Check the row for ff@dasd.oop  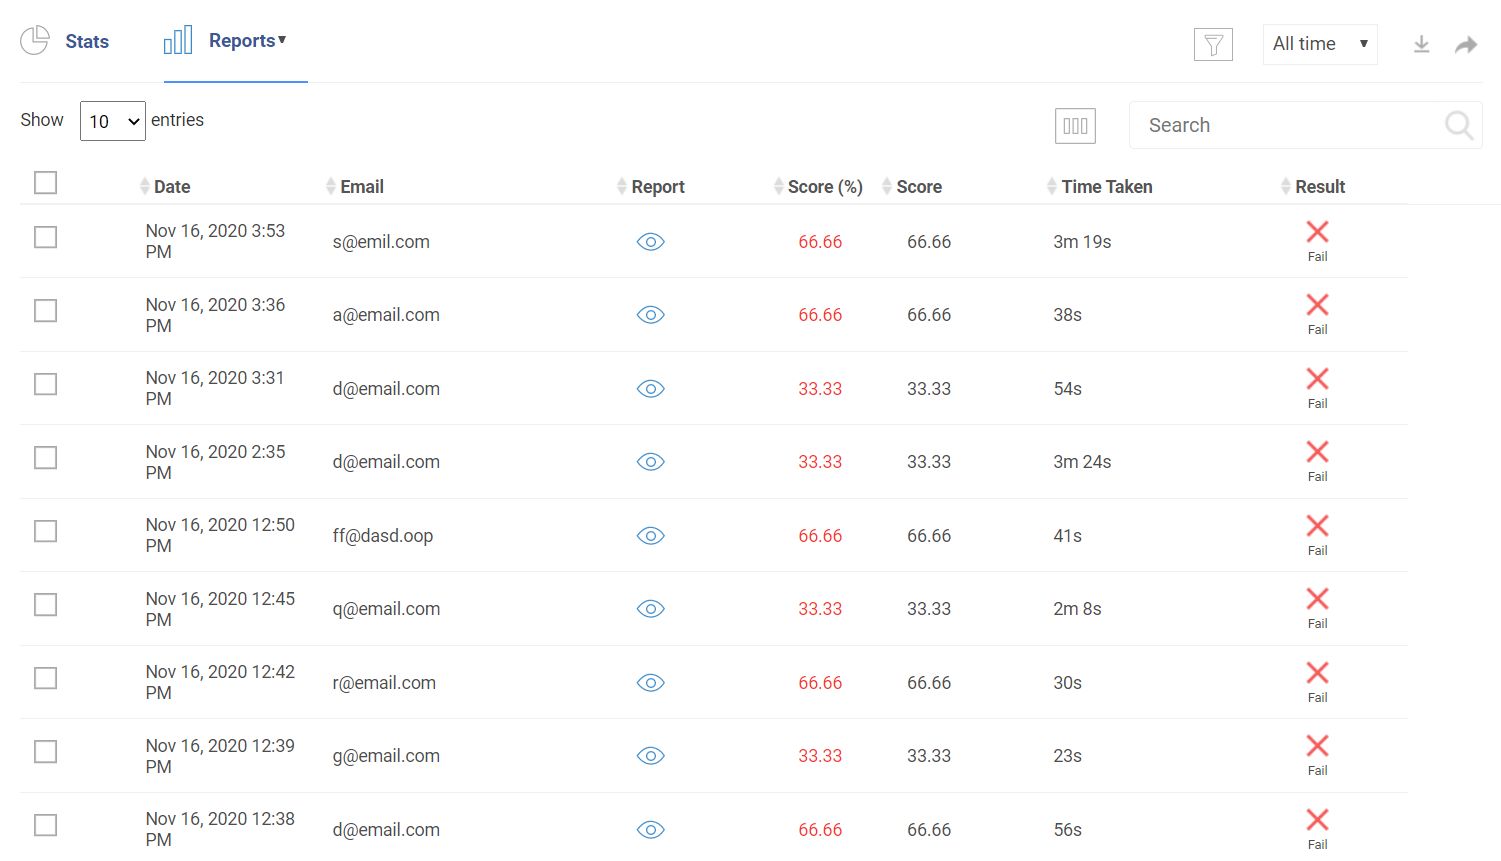click(x=45, y=531)
